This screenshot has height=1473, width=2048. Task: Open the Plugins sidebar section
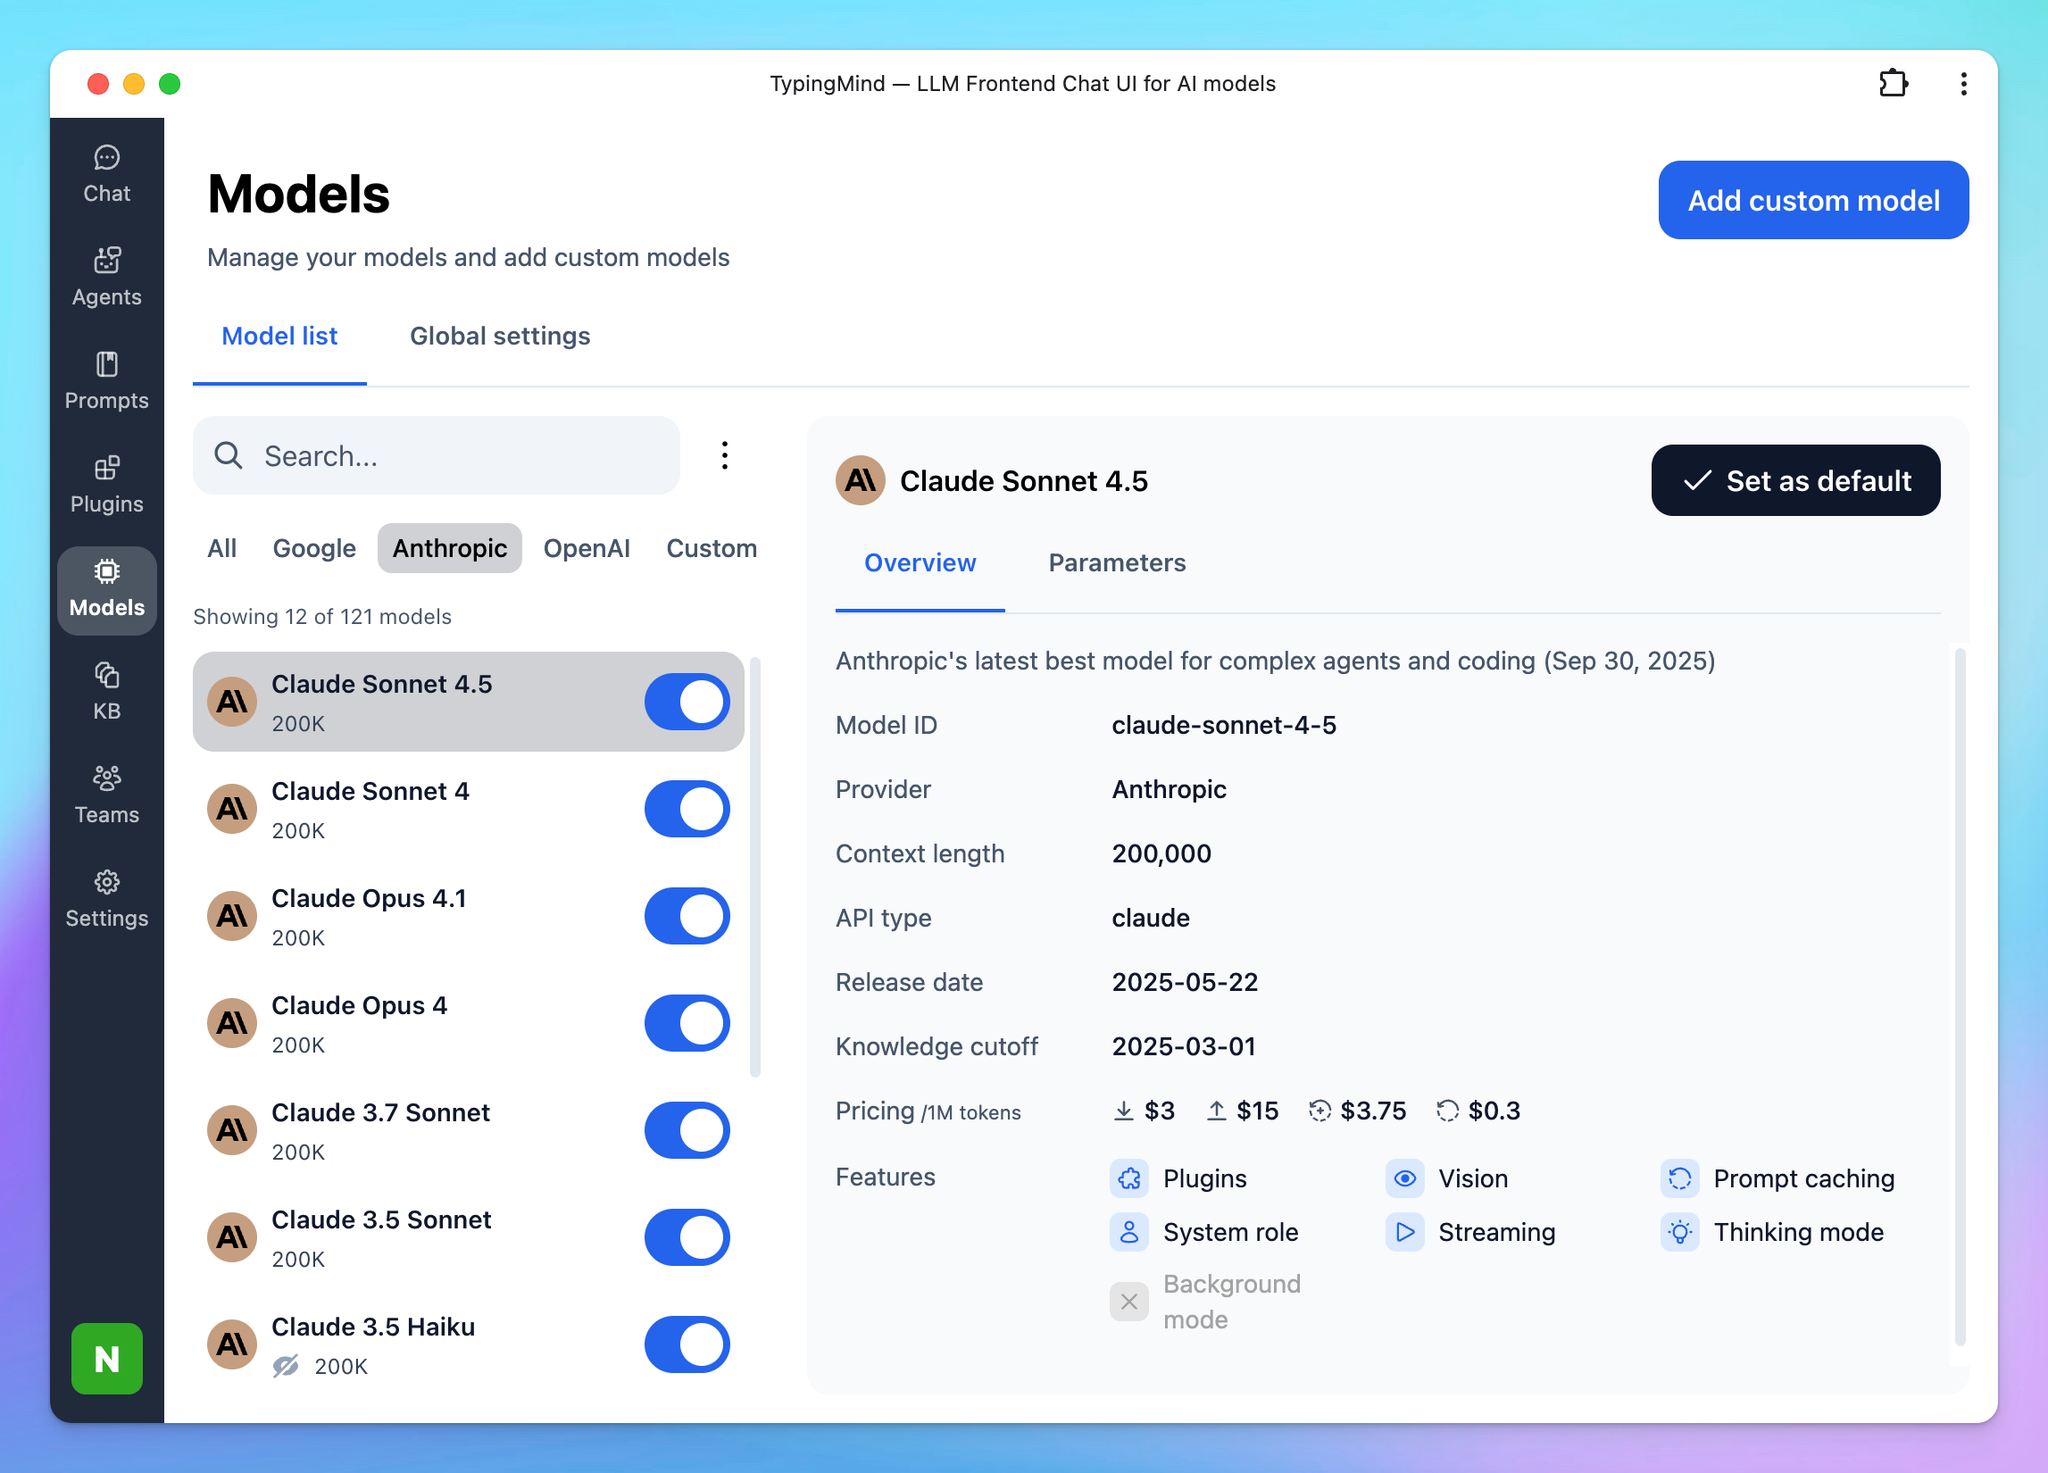(x=106, y=485)
